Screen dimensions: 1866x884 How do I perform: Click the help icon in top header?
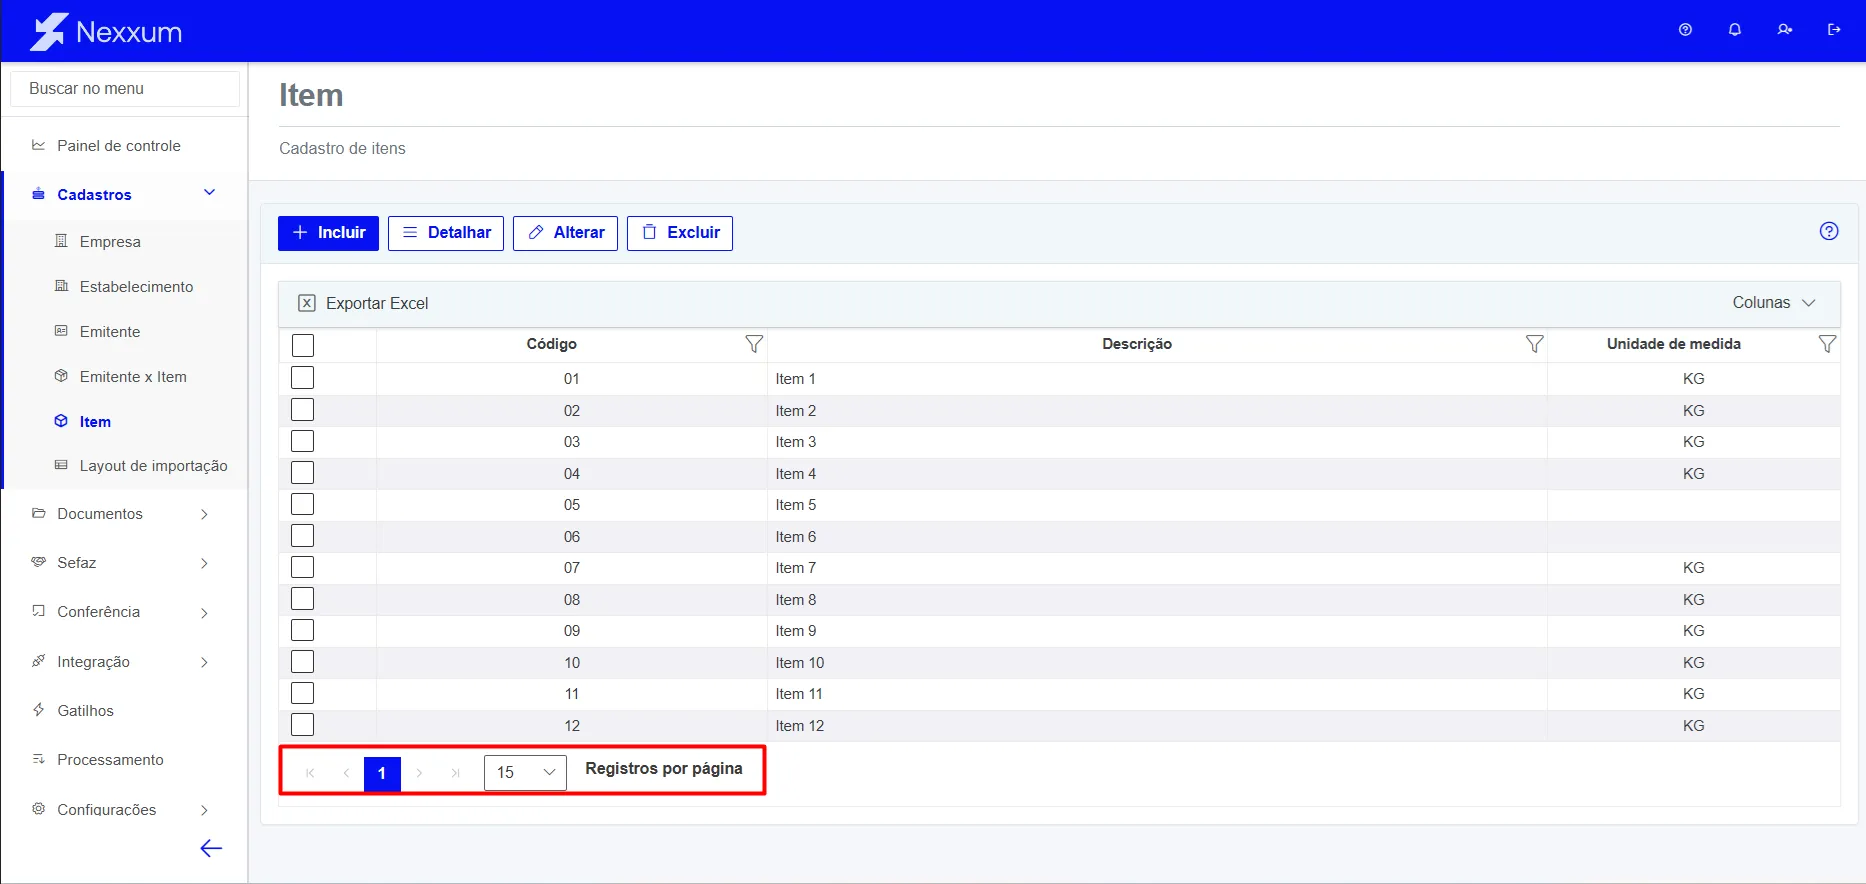coord(1685,30)
